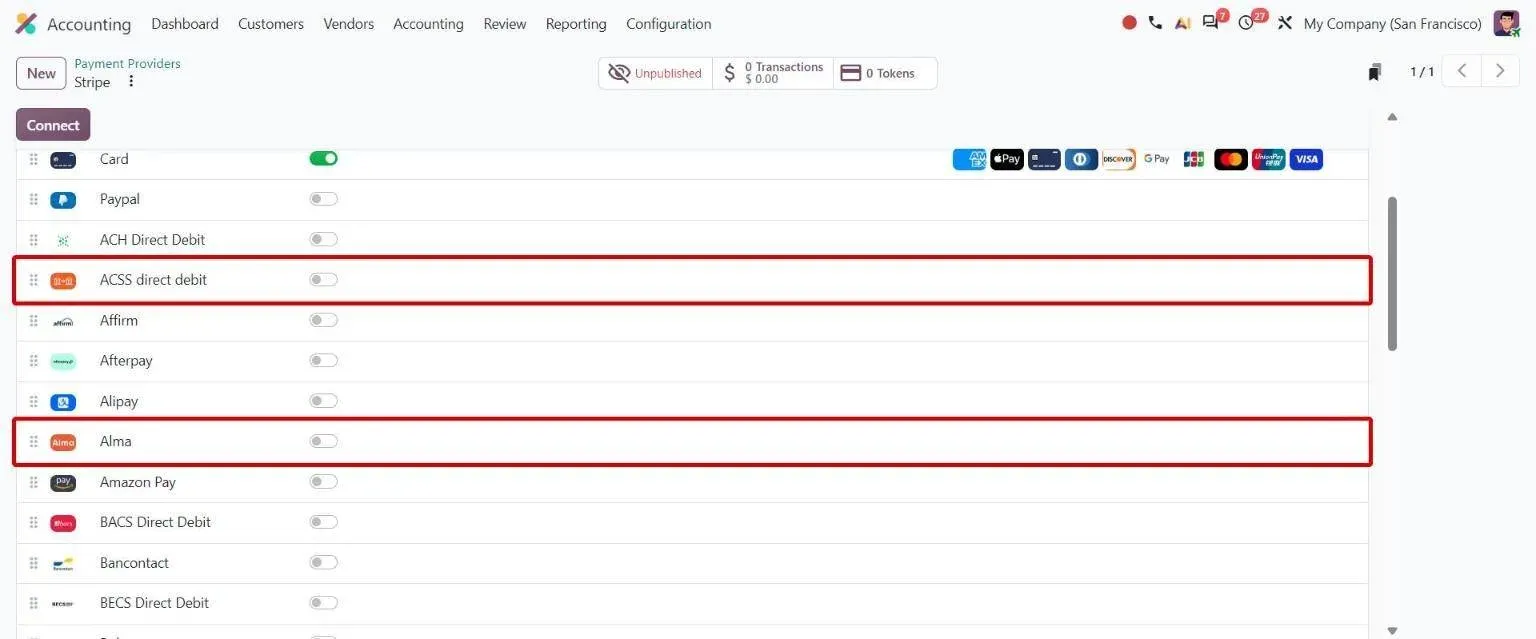Image resolution: width=1536 pixels, height=639 pixels.
Task: Go to the Dashboard menu
Action: pos(185,24)
